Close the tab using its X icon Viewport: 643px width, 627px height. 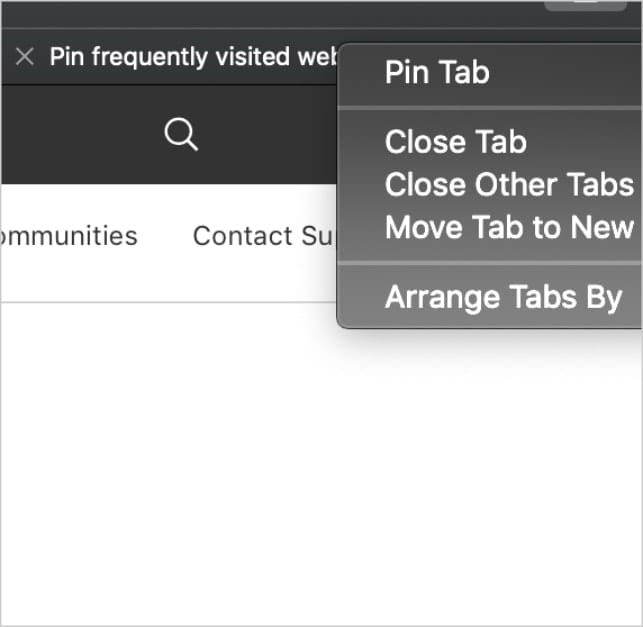coord(25,57)
